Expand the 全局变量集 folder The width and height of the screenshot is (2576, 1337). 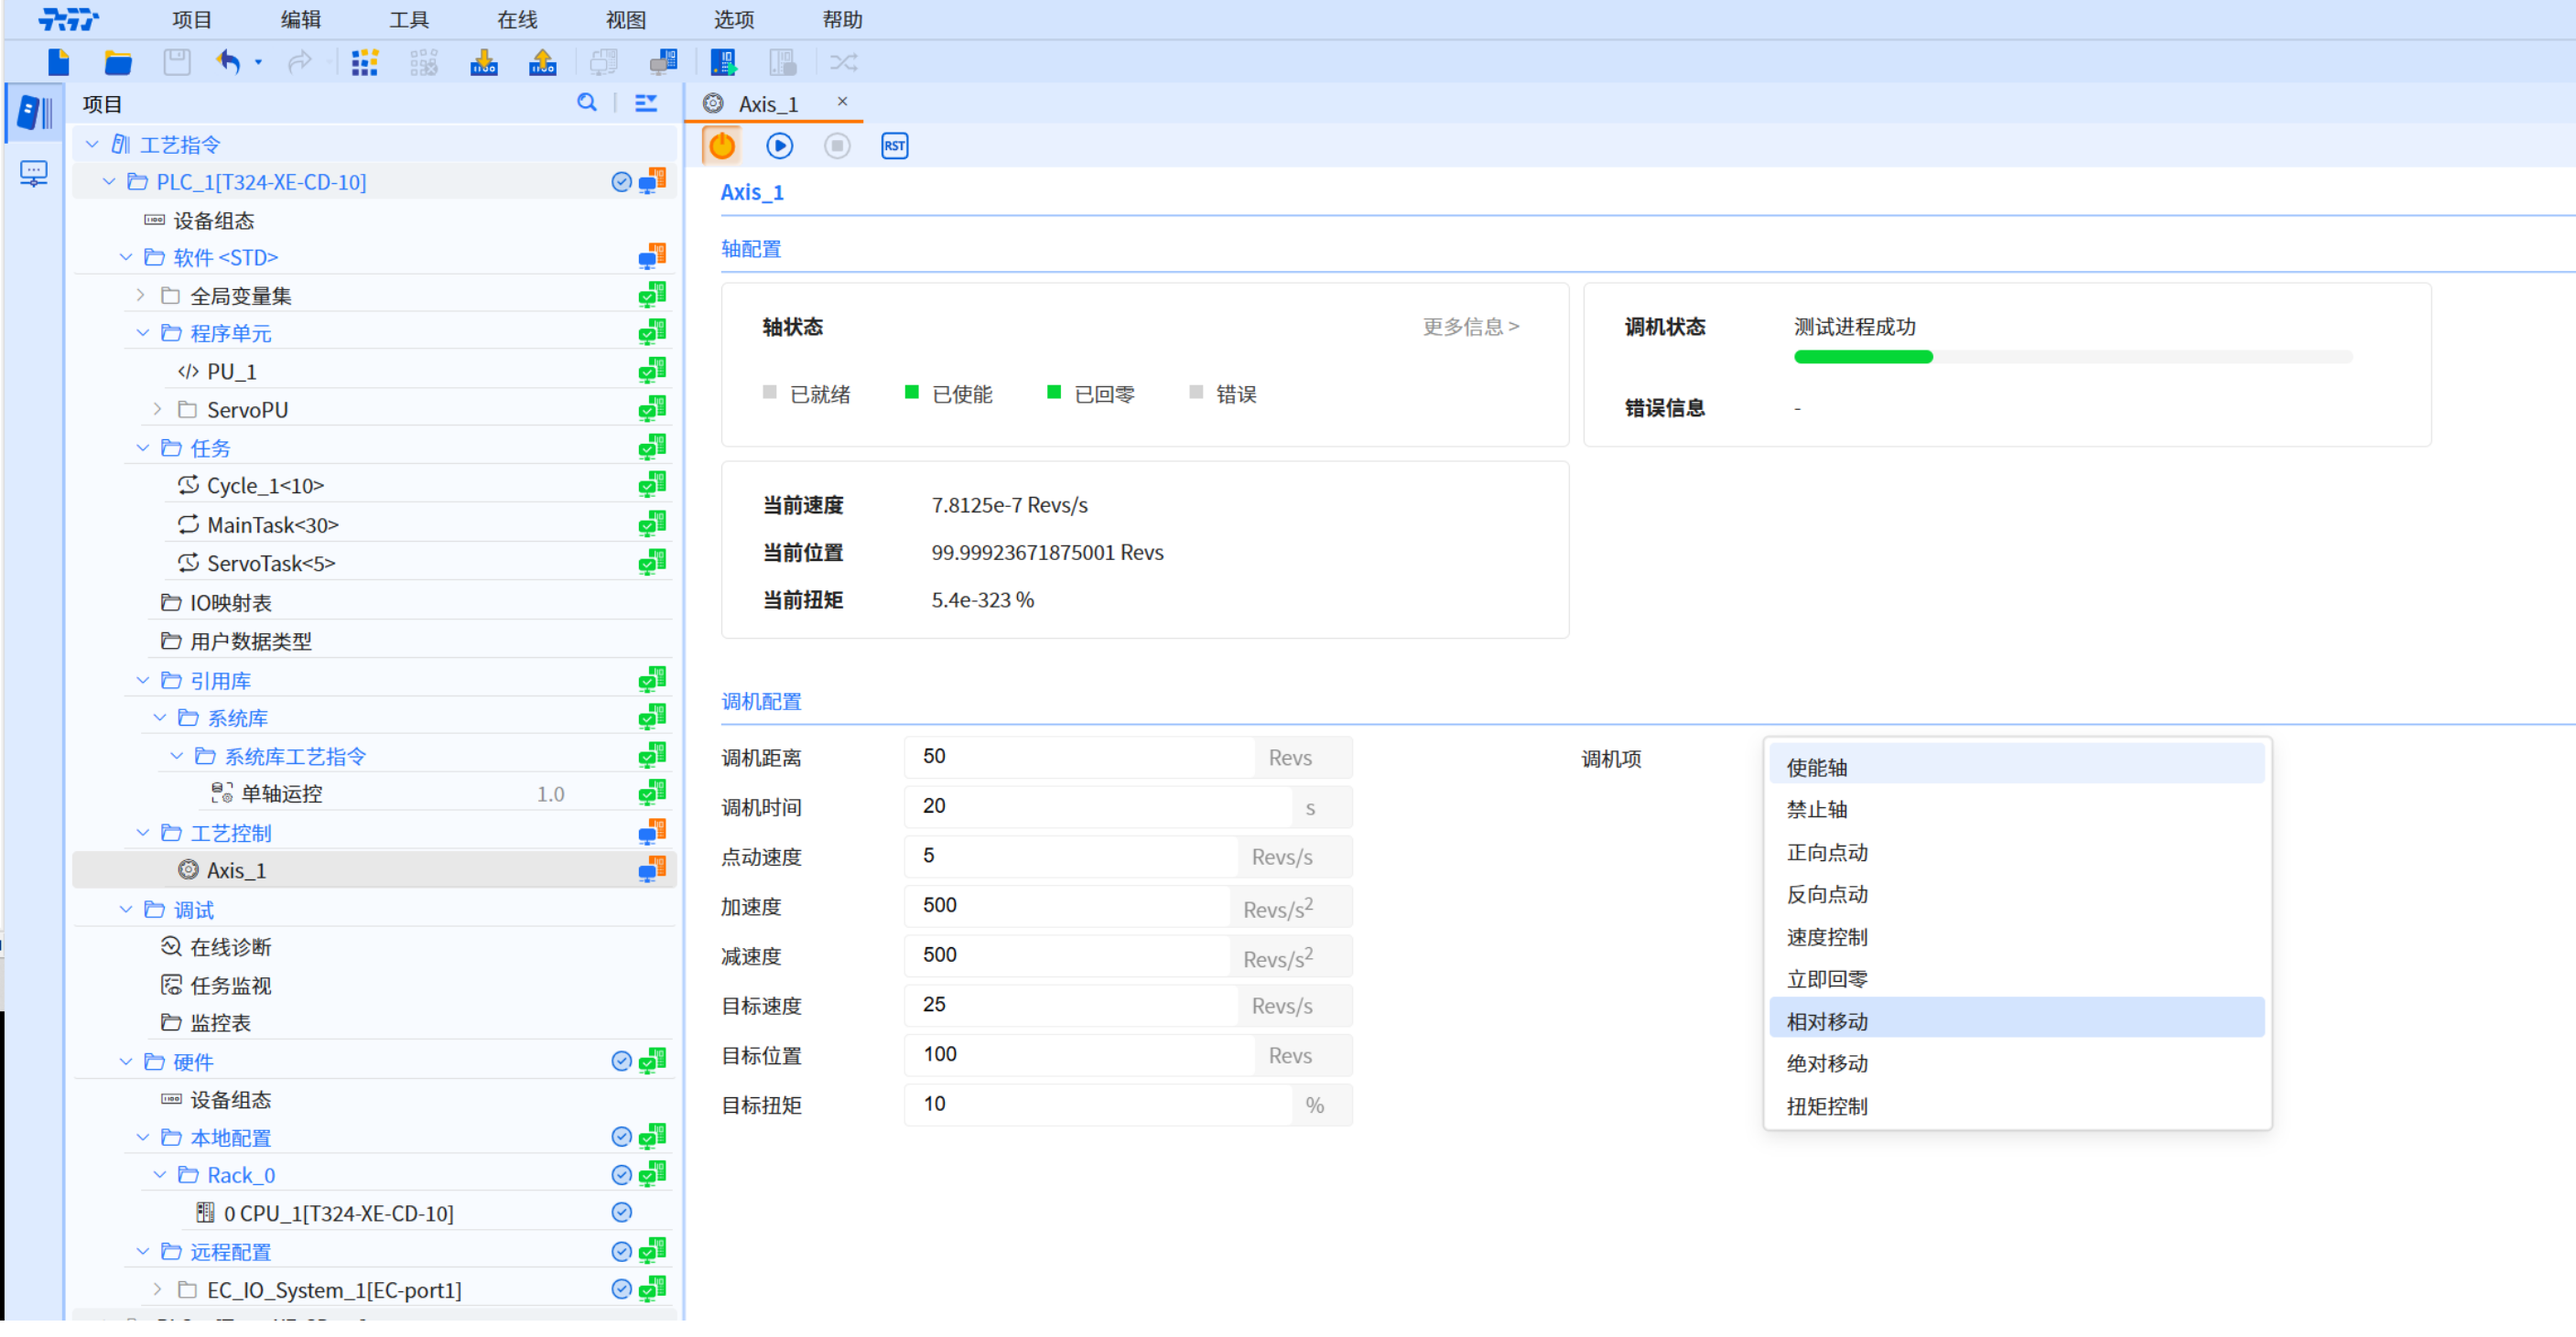141,296
